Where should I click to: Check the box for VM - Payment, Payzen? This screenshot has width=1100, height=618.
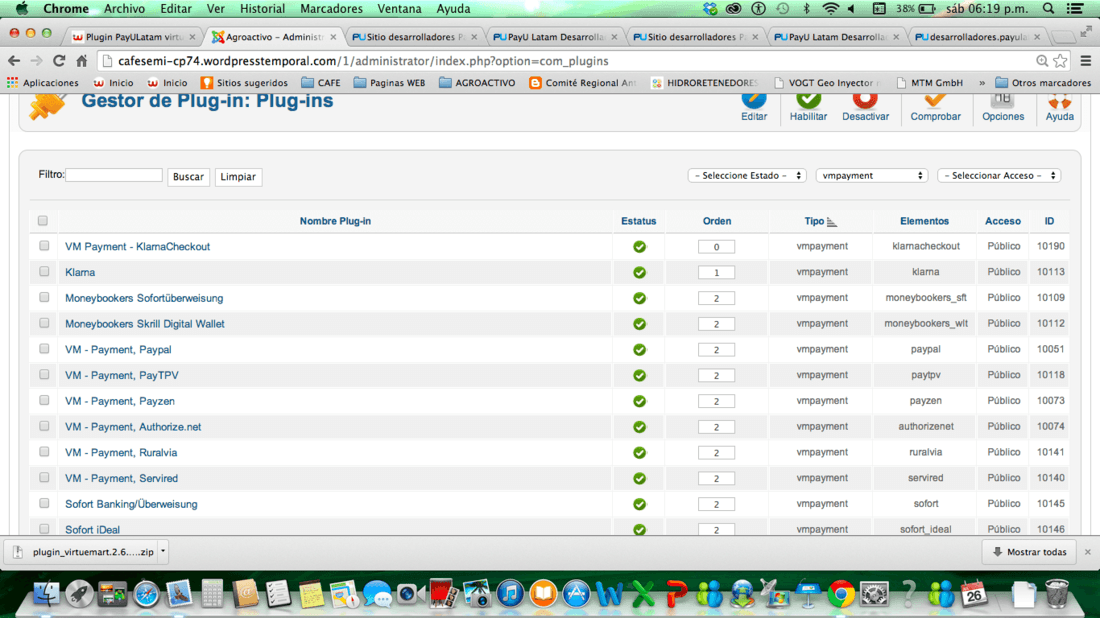44,400
